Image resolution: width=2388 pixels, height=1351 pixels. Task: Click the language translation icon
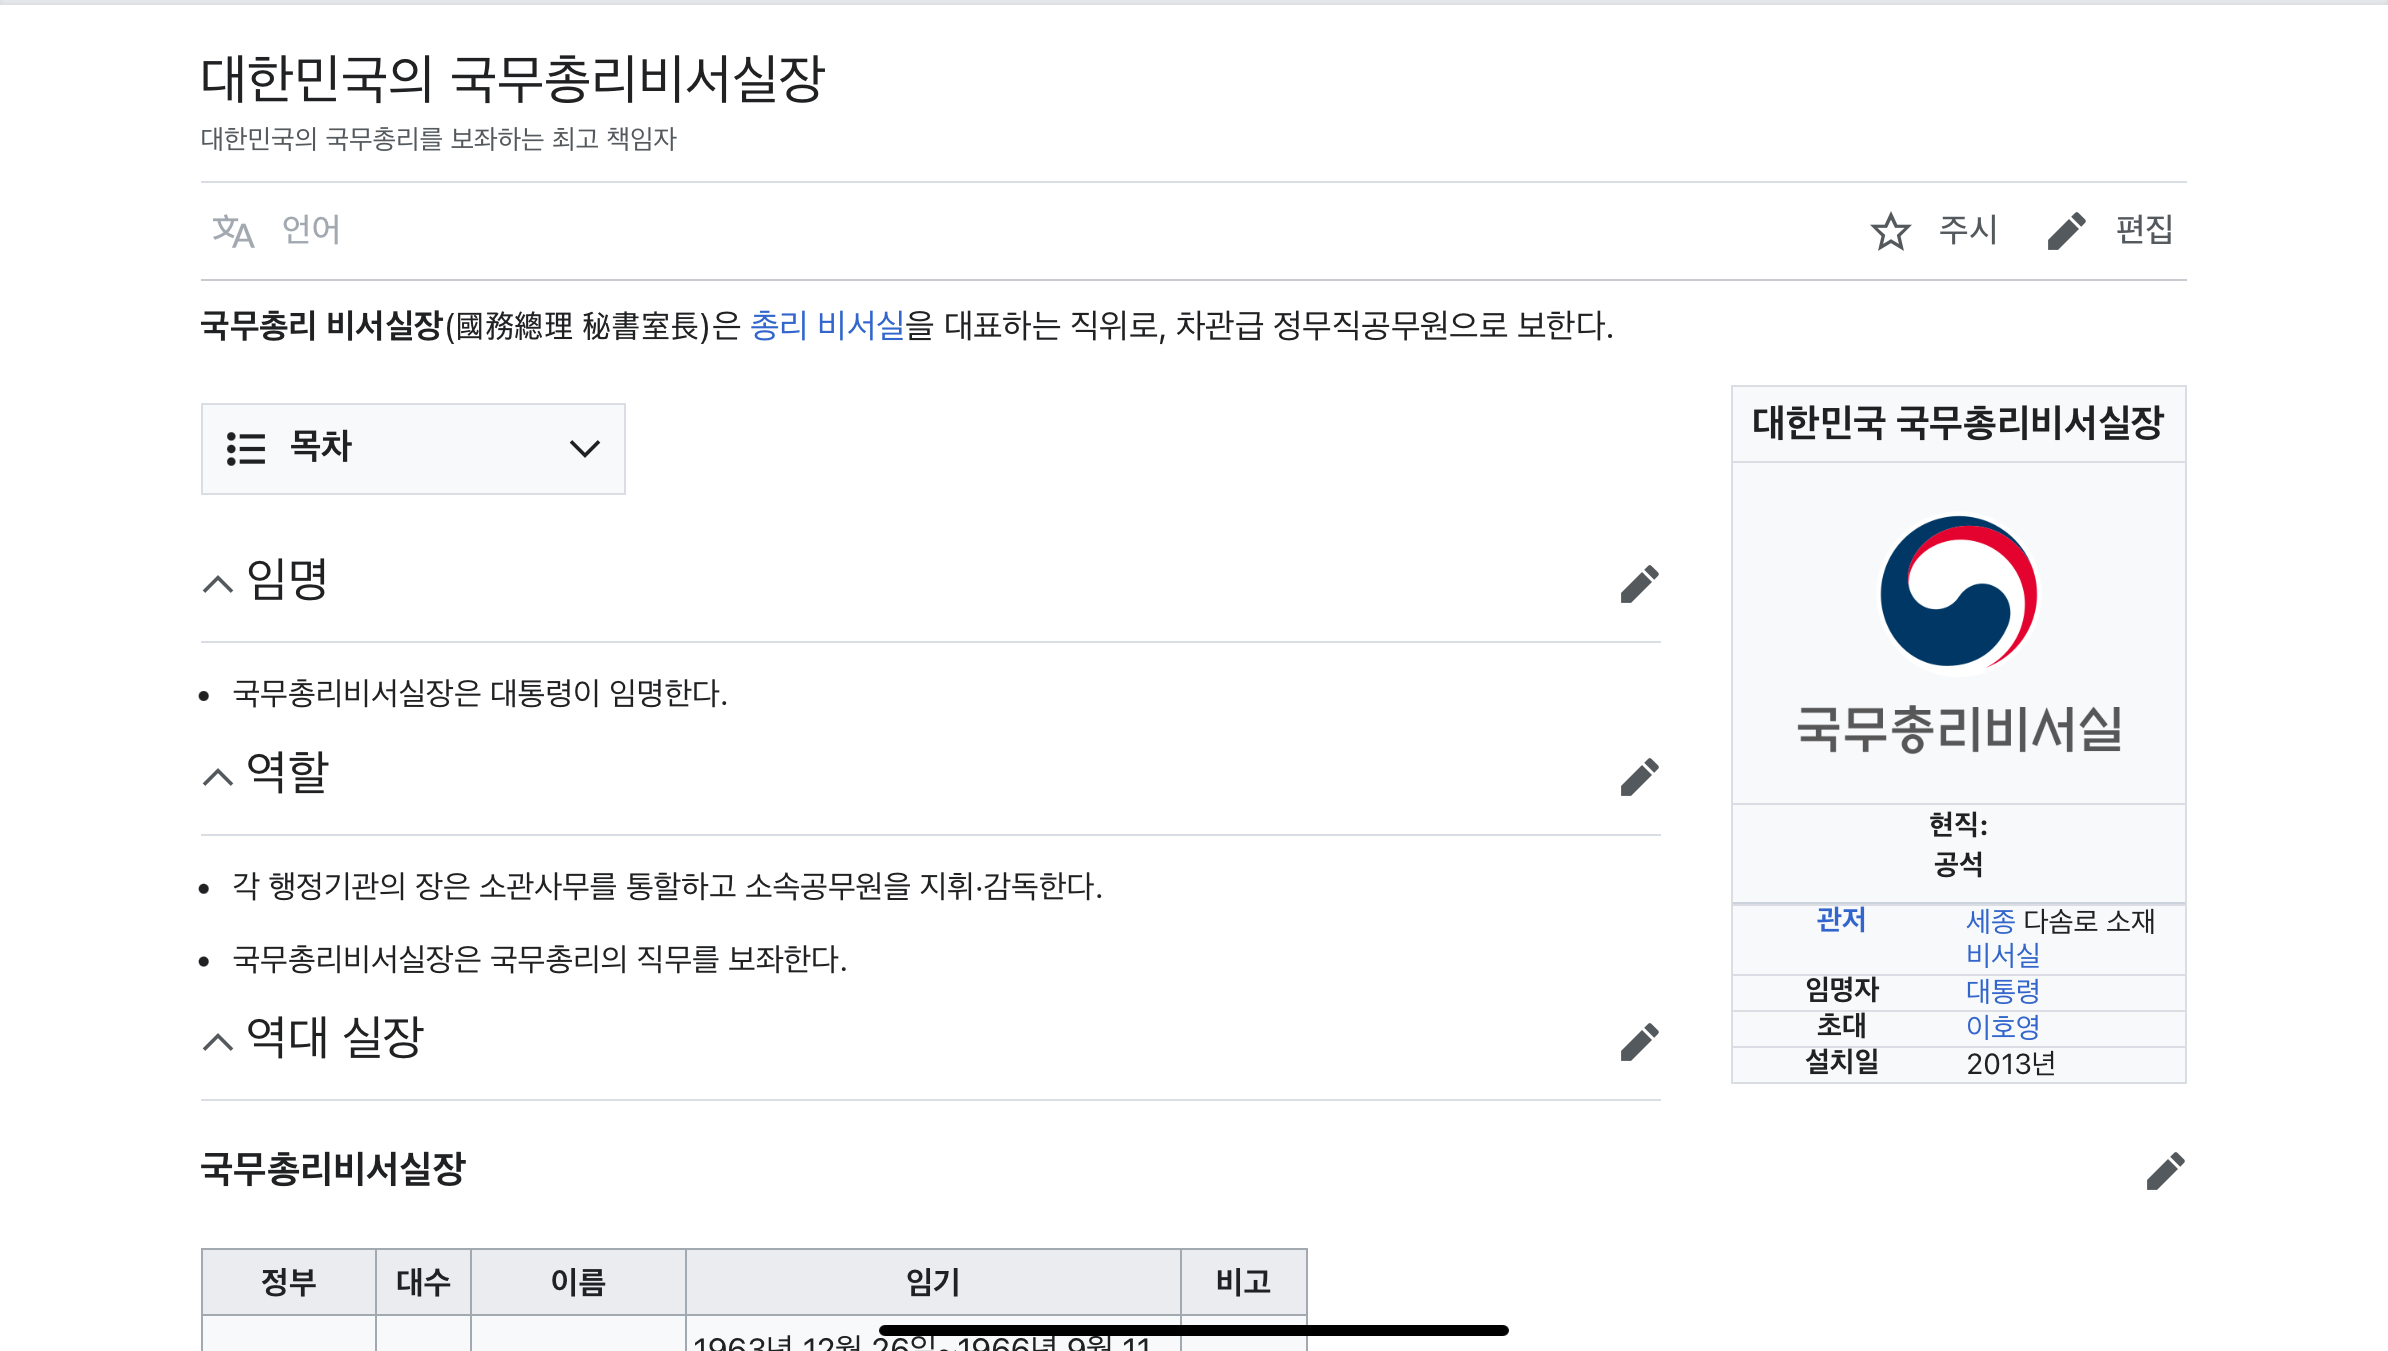point(233,231)
